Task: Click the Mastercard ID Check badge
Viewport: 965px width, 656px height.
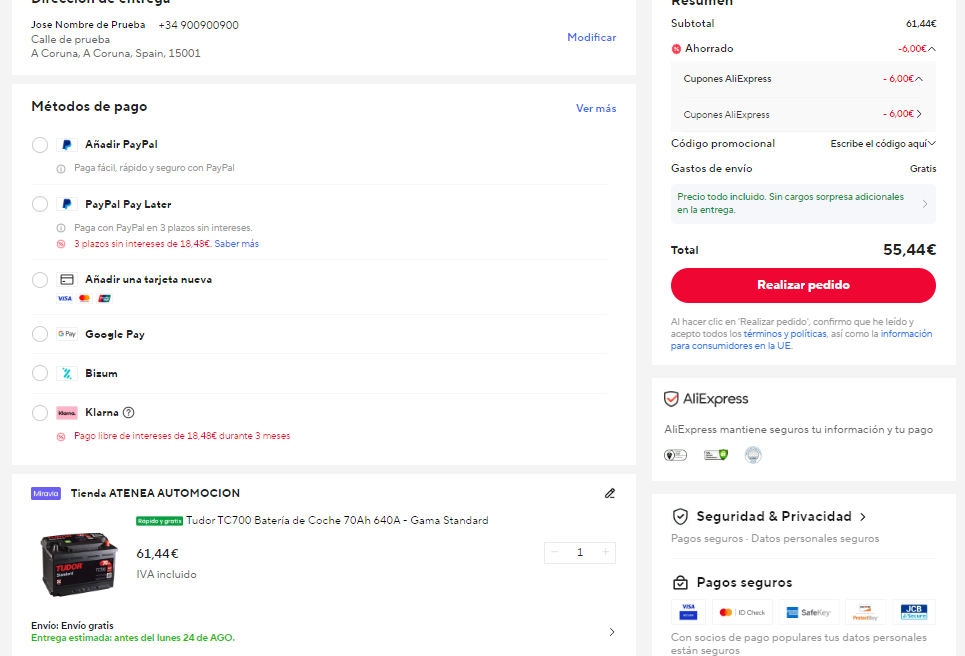Action: pyautogui.click(x=742, y=612)
